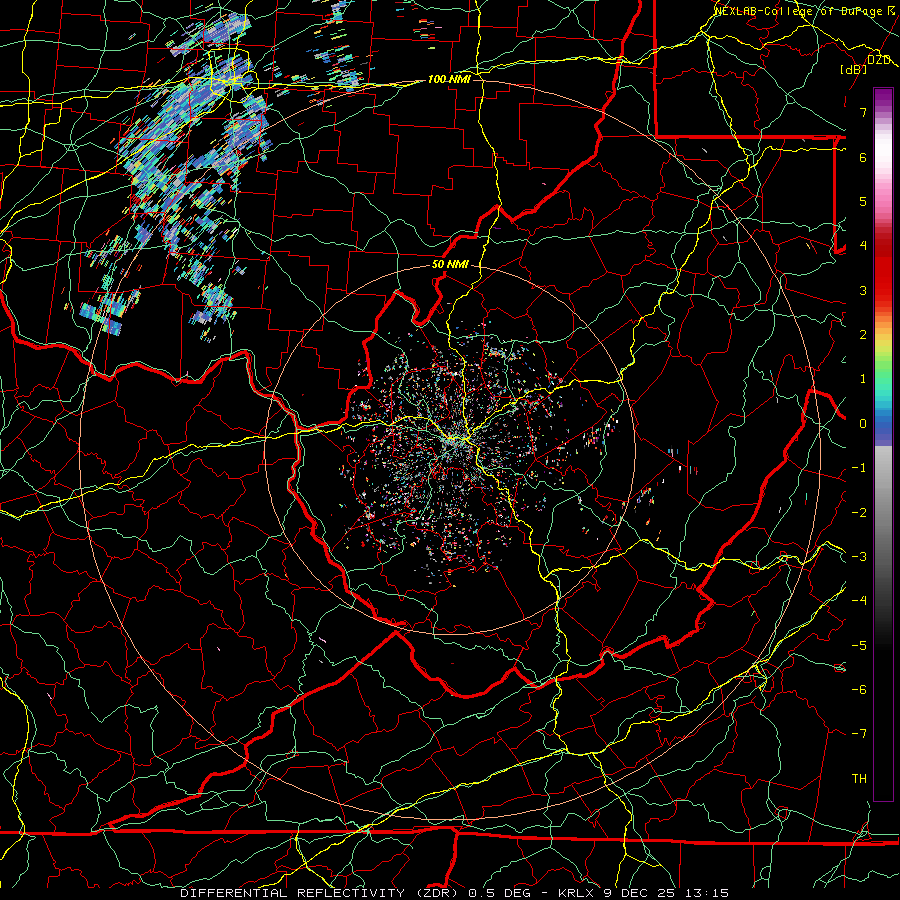900x900 pixels.
Task: Click the radar site center where roads converge
Action: tap(455, 438)
